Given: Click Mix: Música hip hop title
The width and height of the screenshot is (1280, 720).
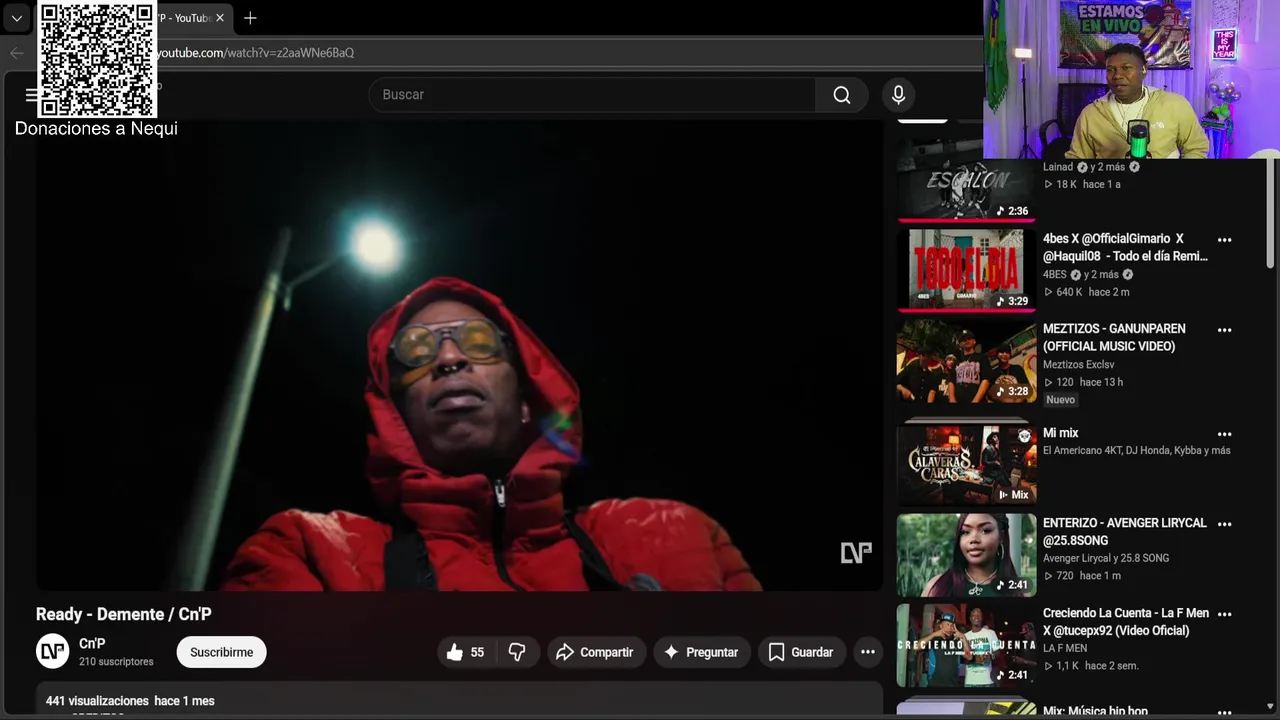Looking at the screenshot, I should (x=1095, y=712).
